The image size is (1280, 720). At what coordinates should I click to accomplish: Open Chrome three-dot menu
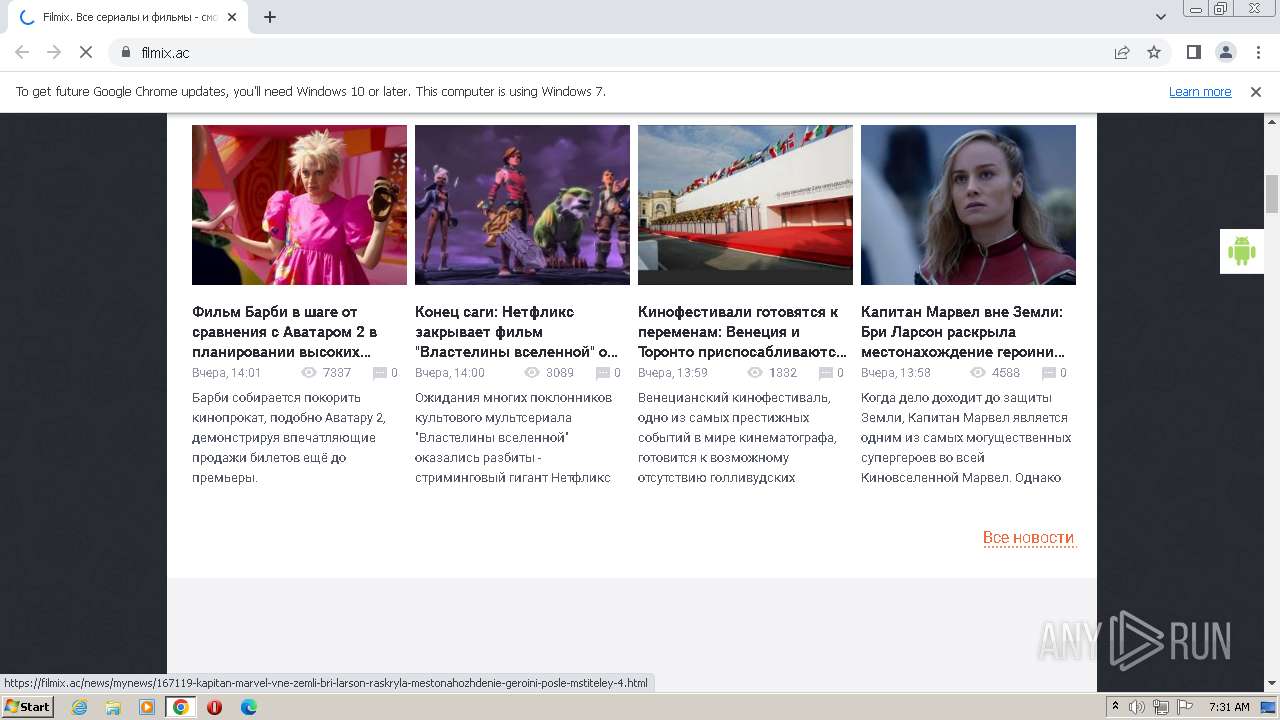tap(1257, 52)
